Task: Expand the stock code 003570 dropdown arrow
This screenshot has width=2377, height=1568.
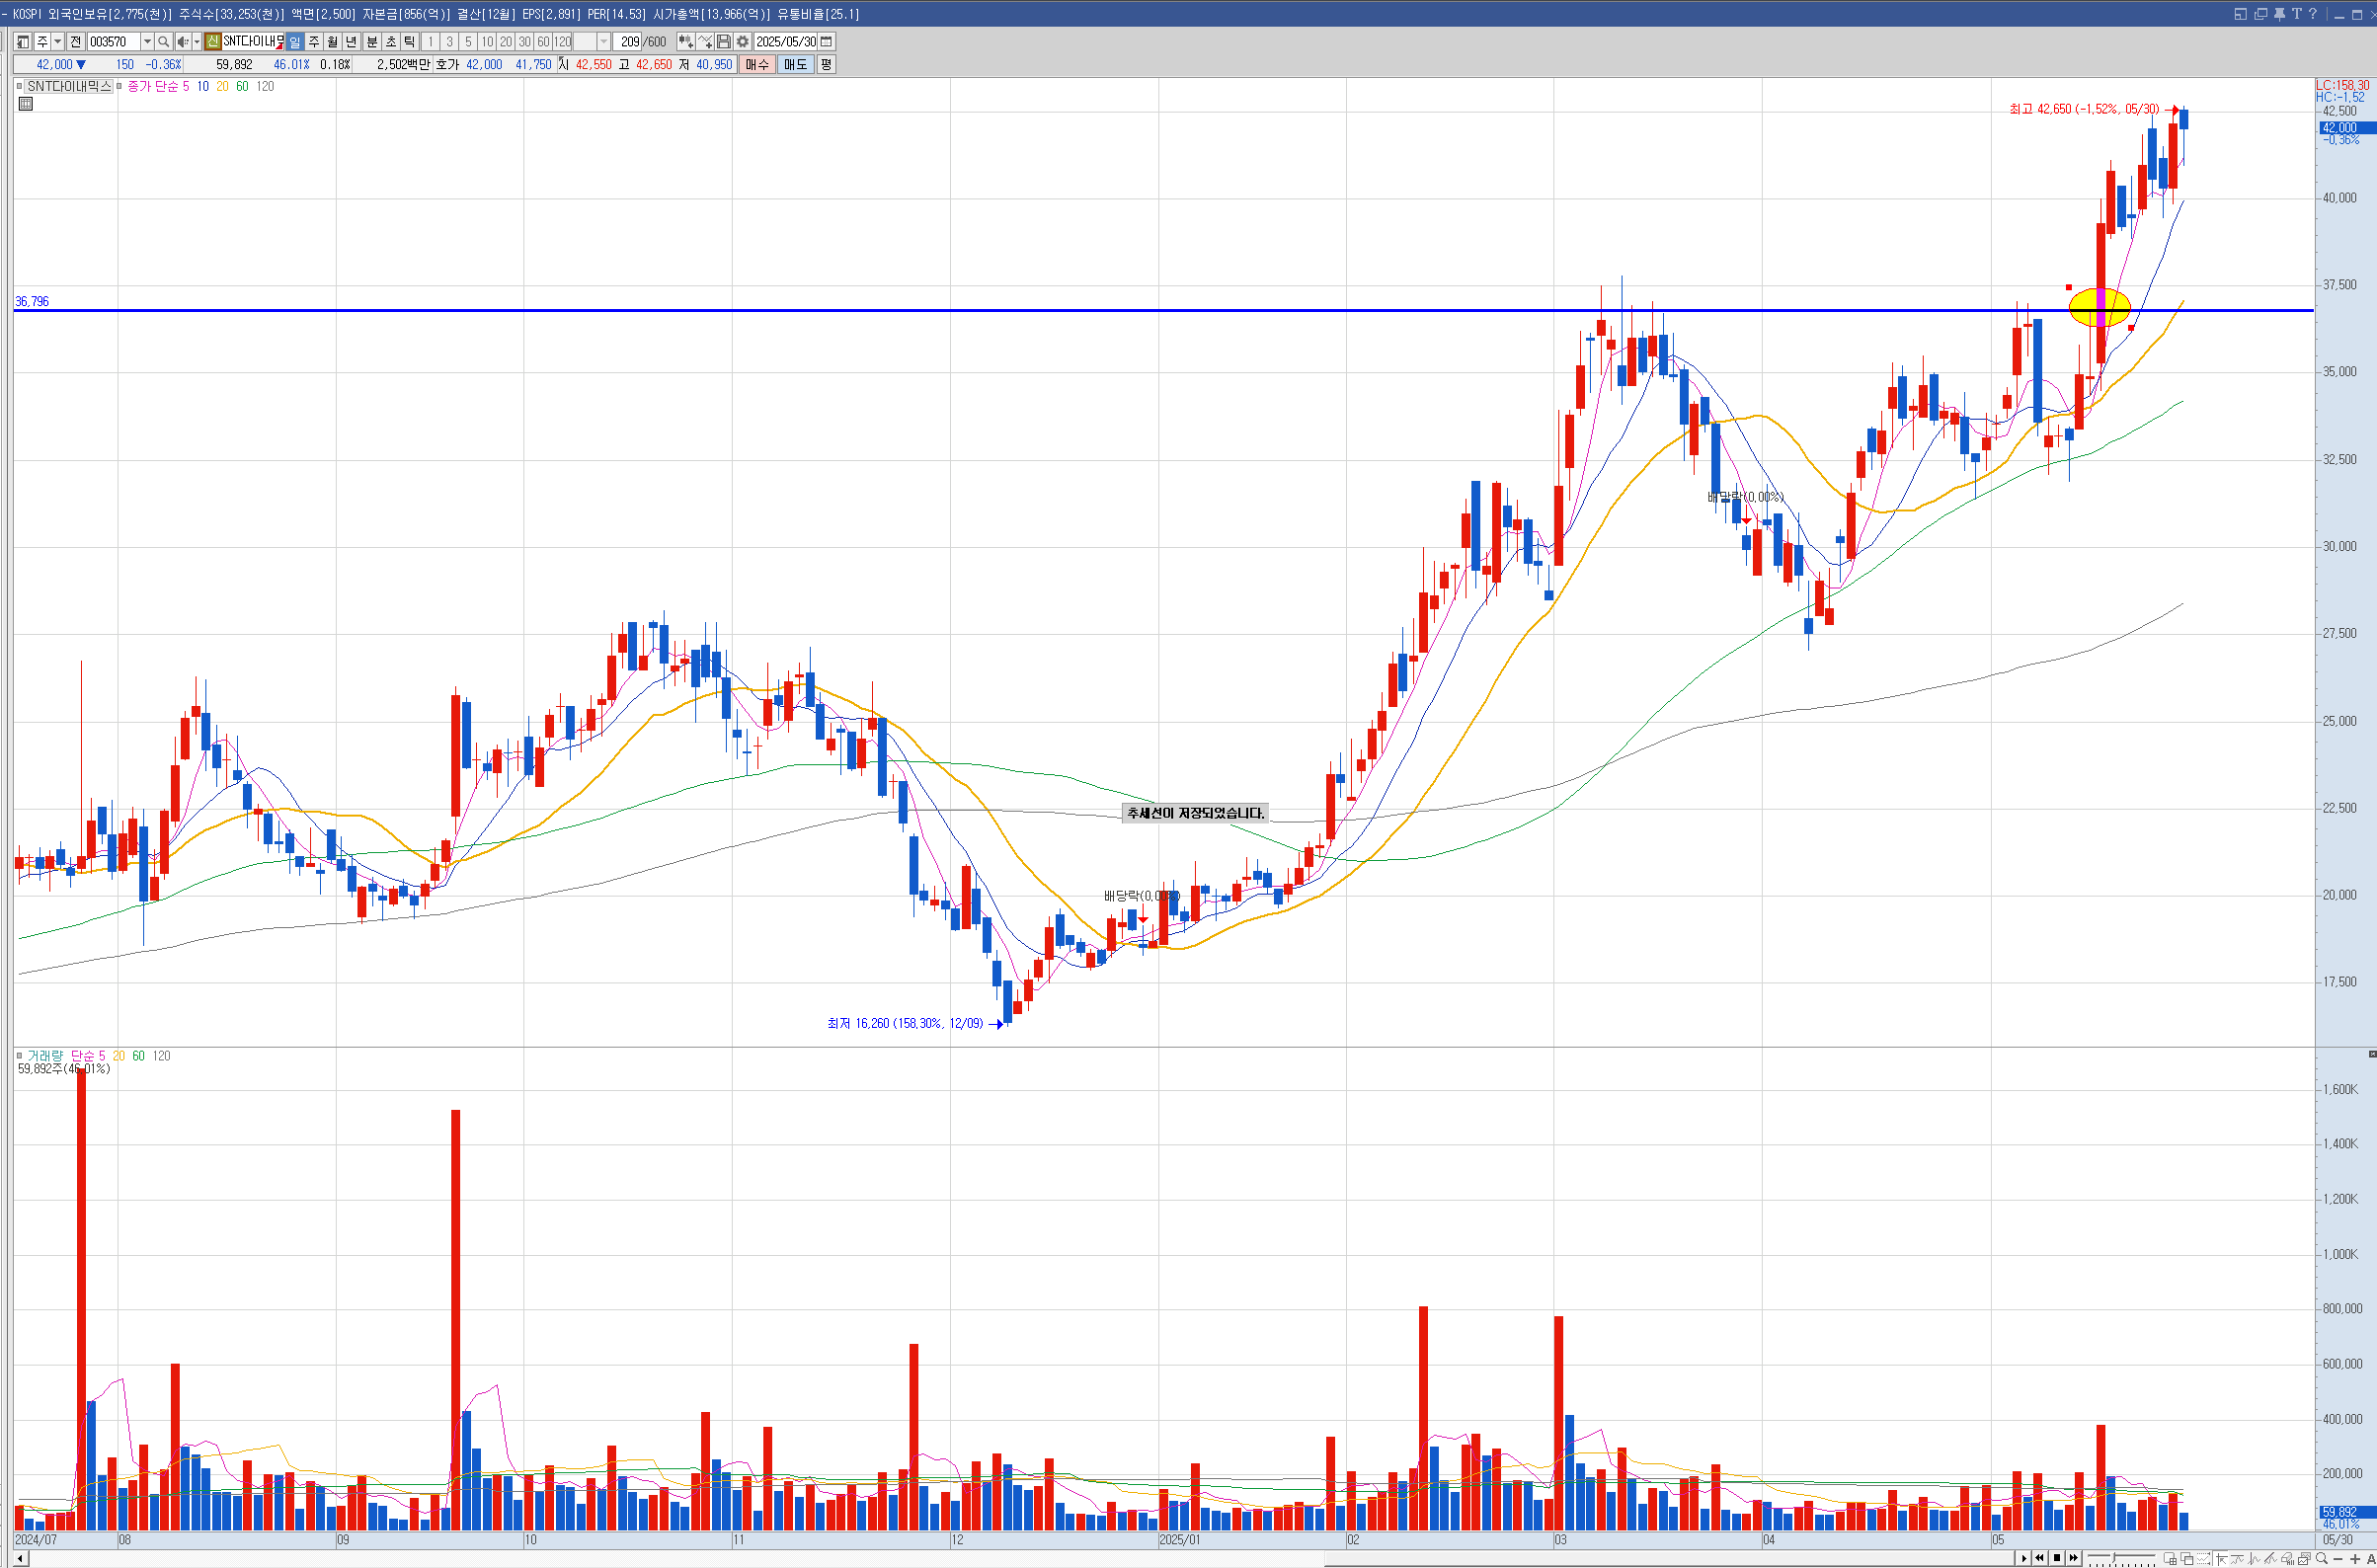Action: pyautogui.click(x=147, y=42)
